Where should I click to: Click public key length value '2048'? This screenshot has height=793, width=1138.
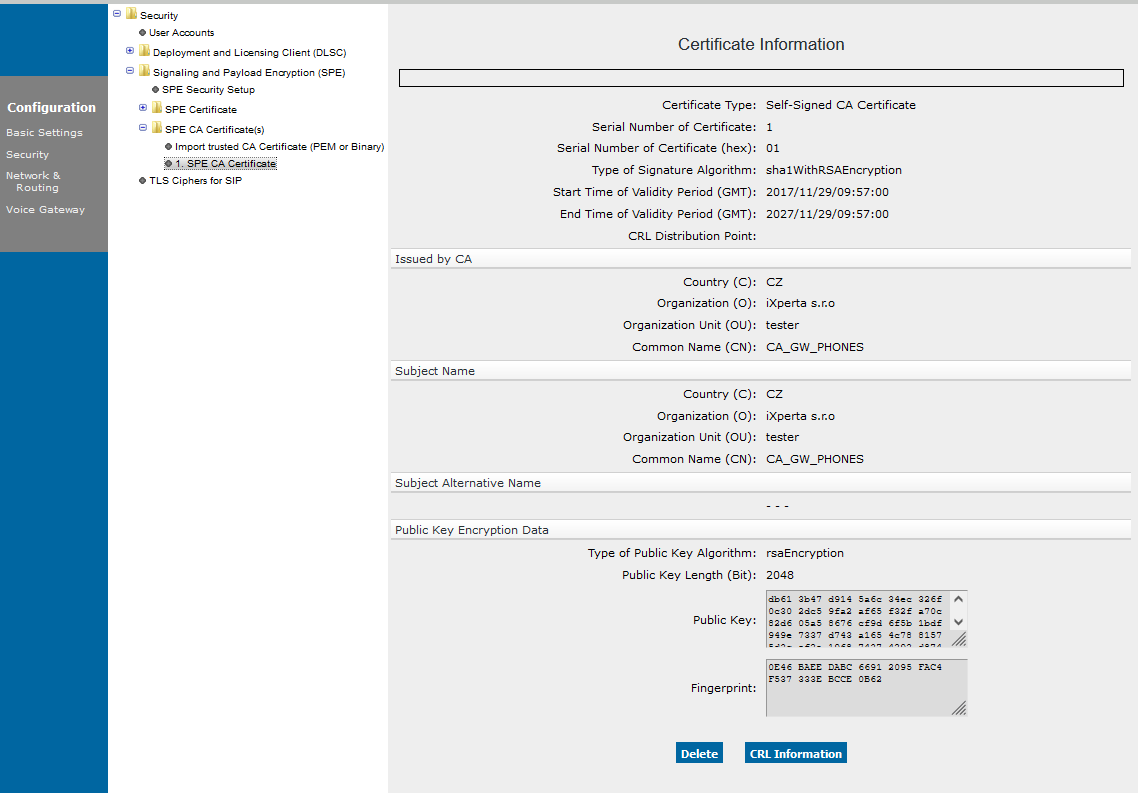[x=779, y=575]
